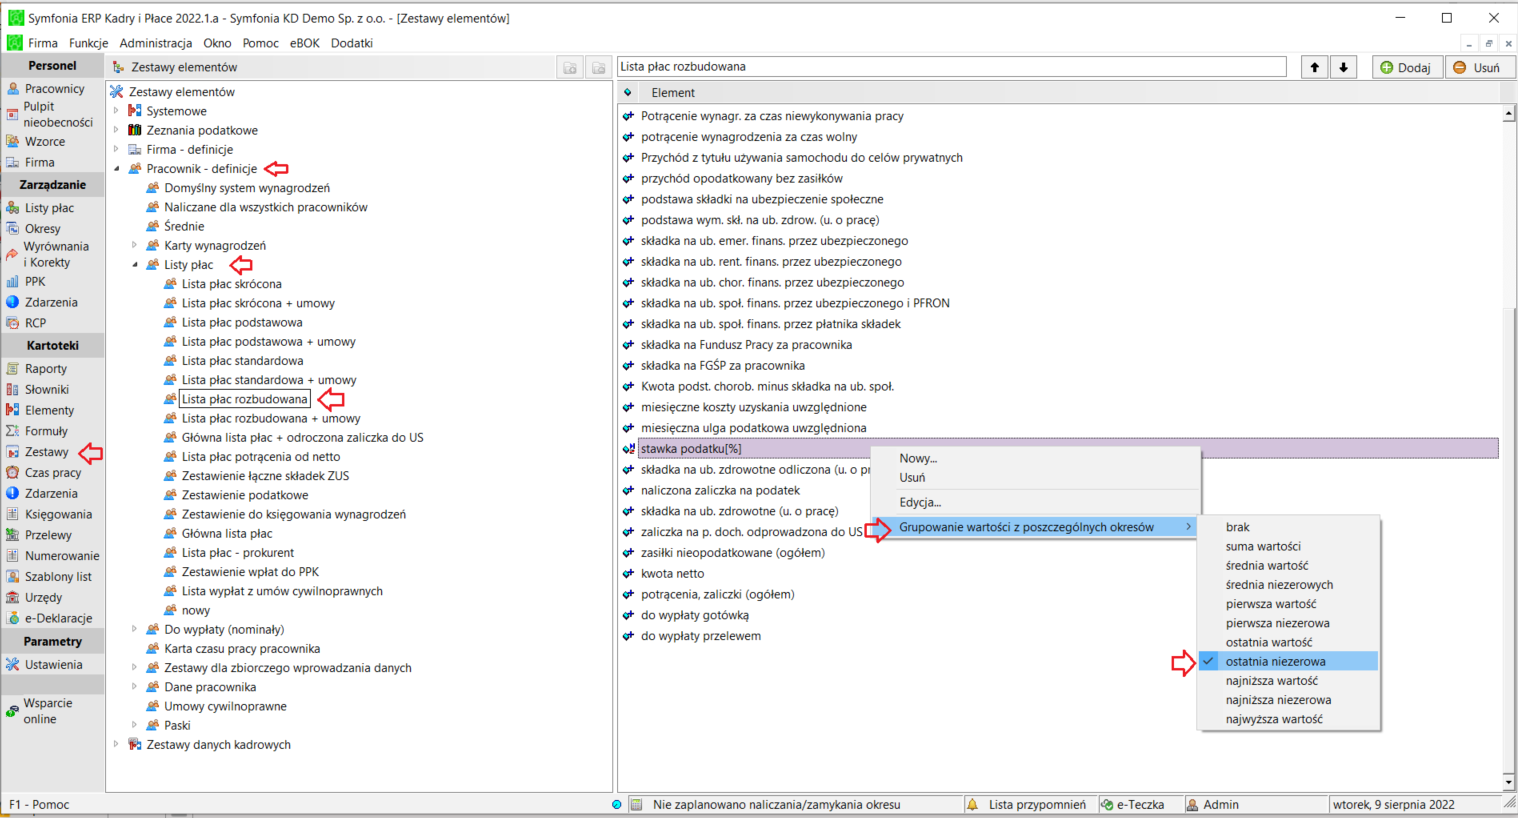Open Okresy sidebar item
The height and width of the screenshot is (818, 1518).
(43, 229)
